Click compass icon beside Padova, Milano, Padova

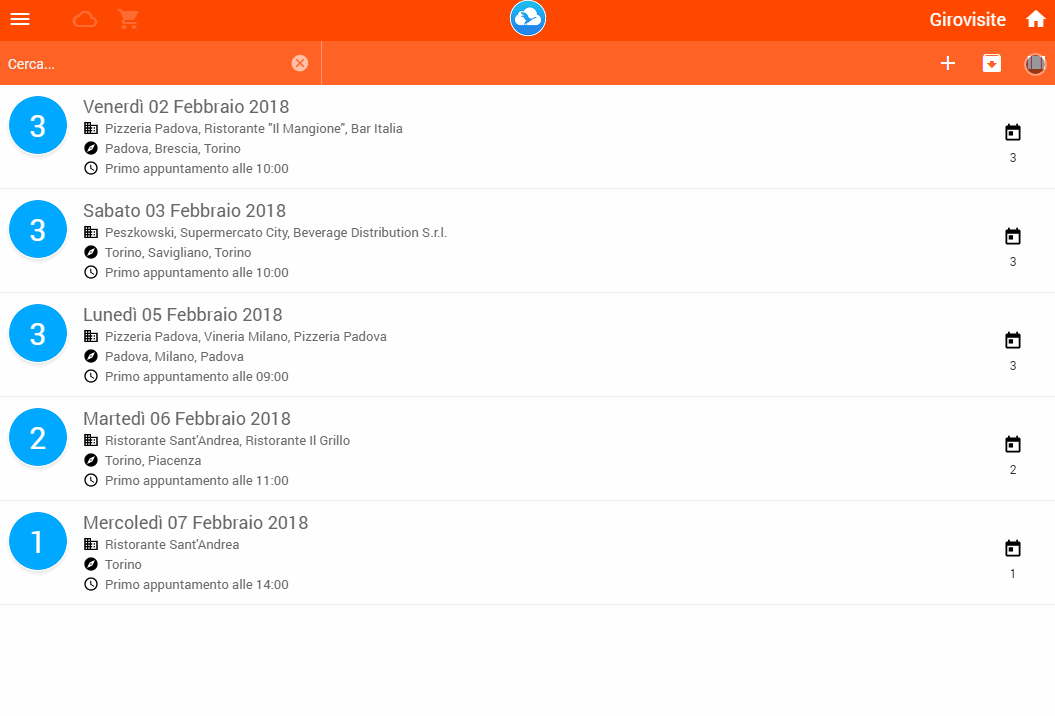(91, 356)
